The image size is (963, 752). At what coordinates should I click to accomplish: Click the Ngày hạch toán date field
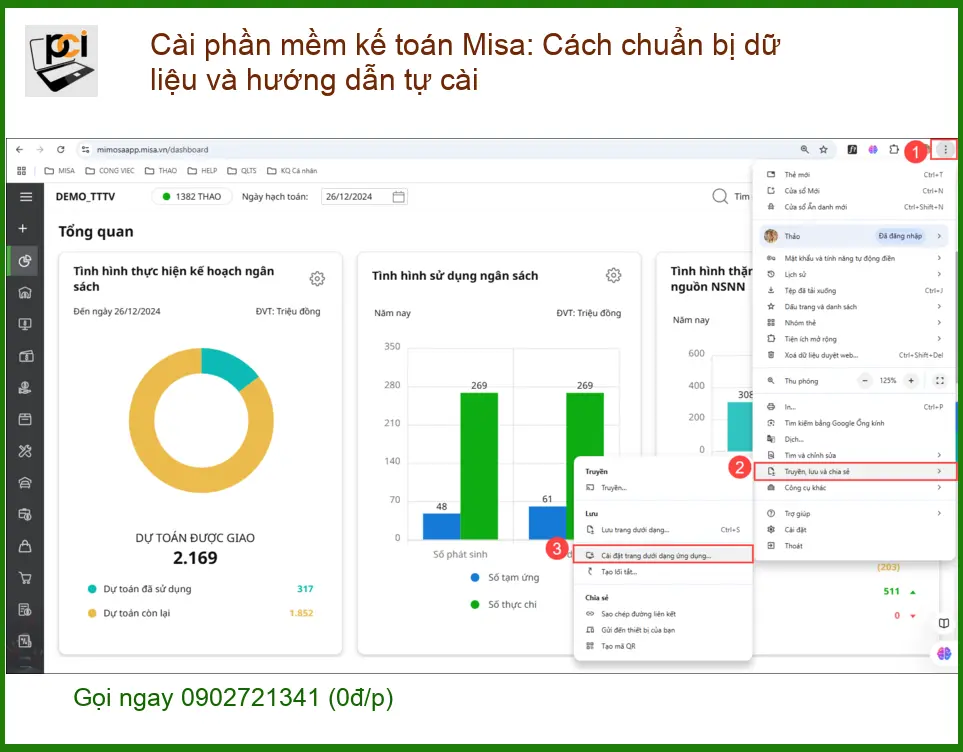tap(364, 197)
